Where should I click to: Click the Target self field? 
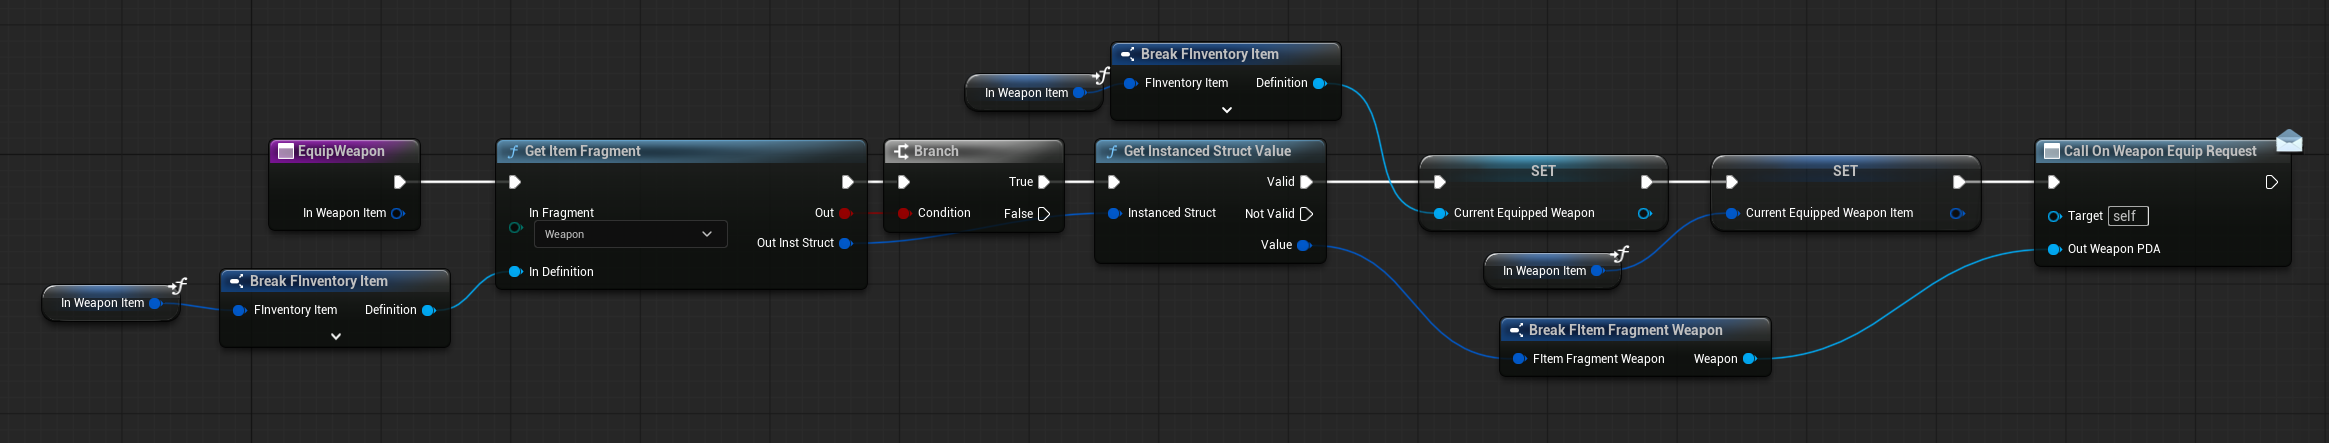(x=2127, y=216)
